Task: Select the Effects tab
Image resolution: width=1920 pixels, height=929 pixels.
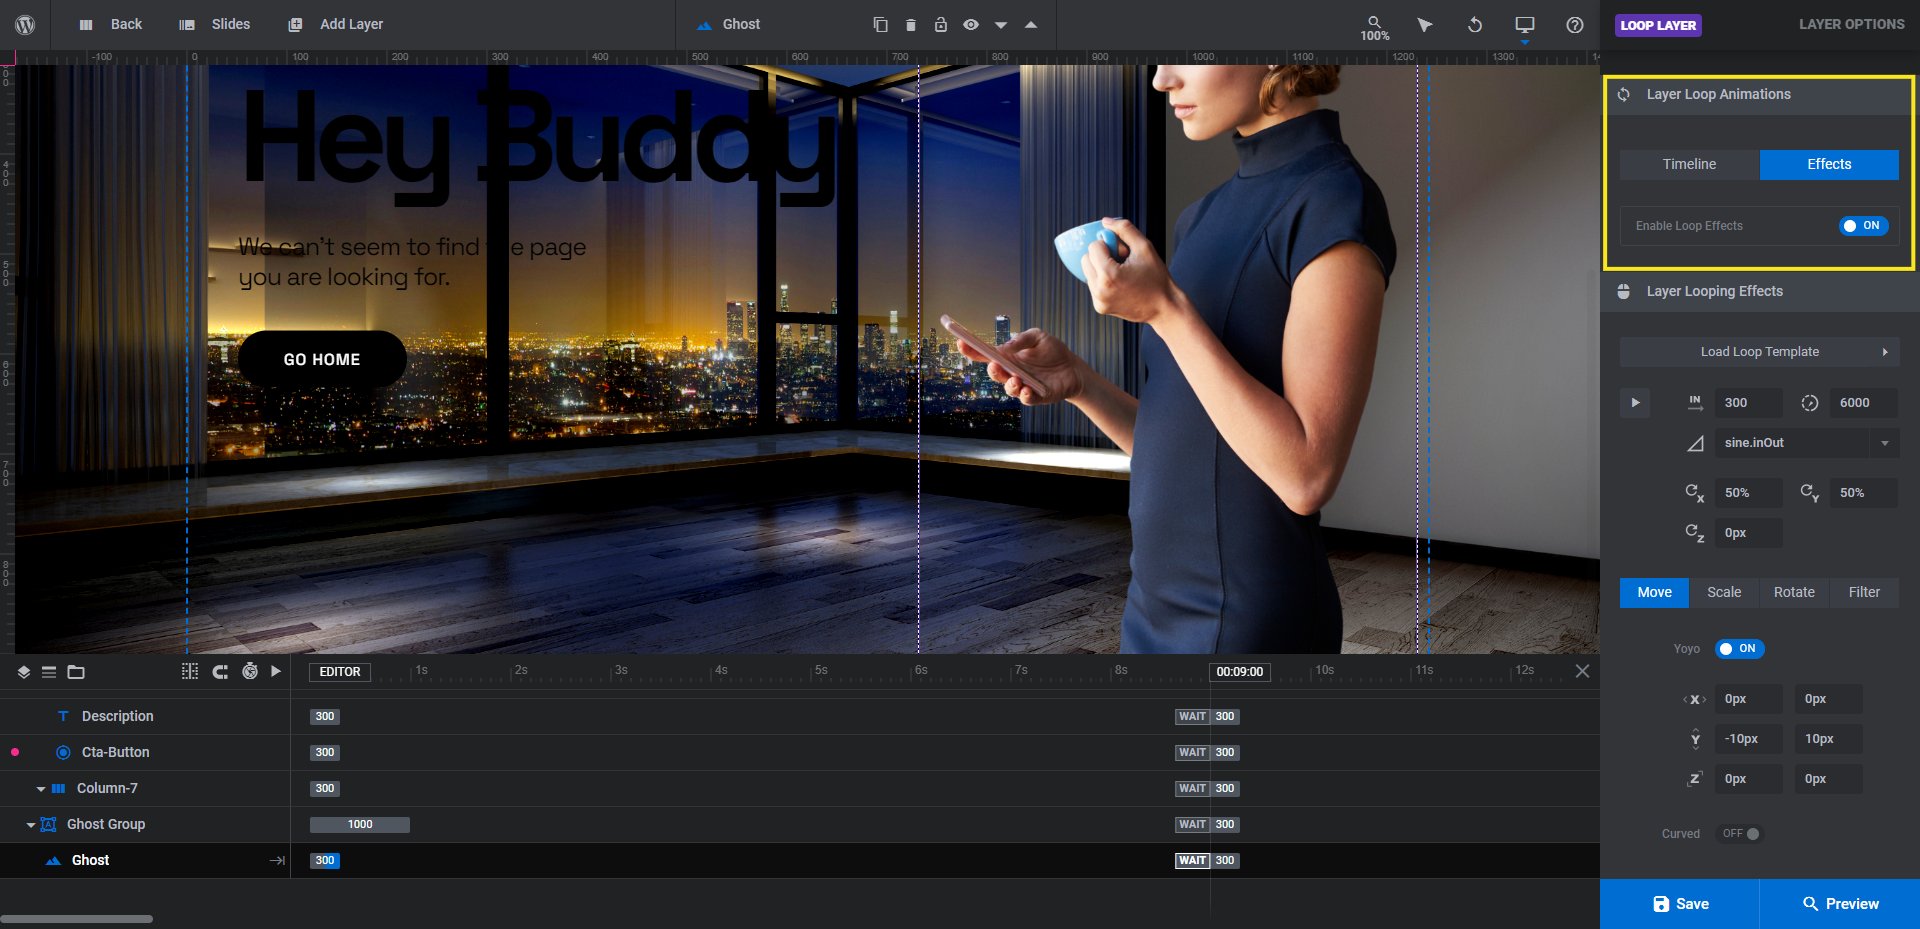Action: [x=1829, y=164]
